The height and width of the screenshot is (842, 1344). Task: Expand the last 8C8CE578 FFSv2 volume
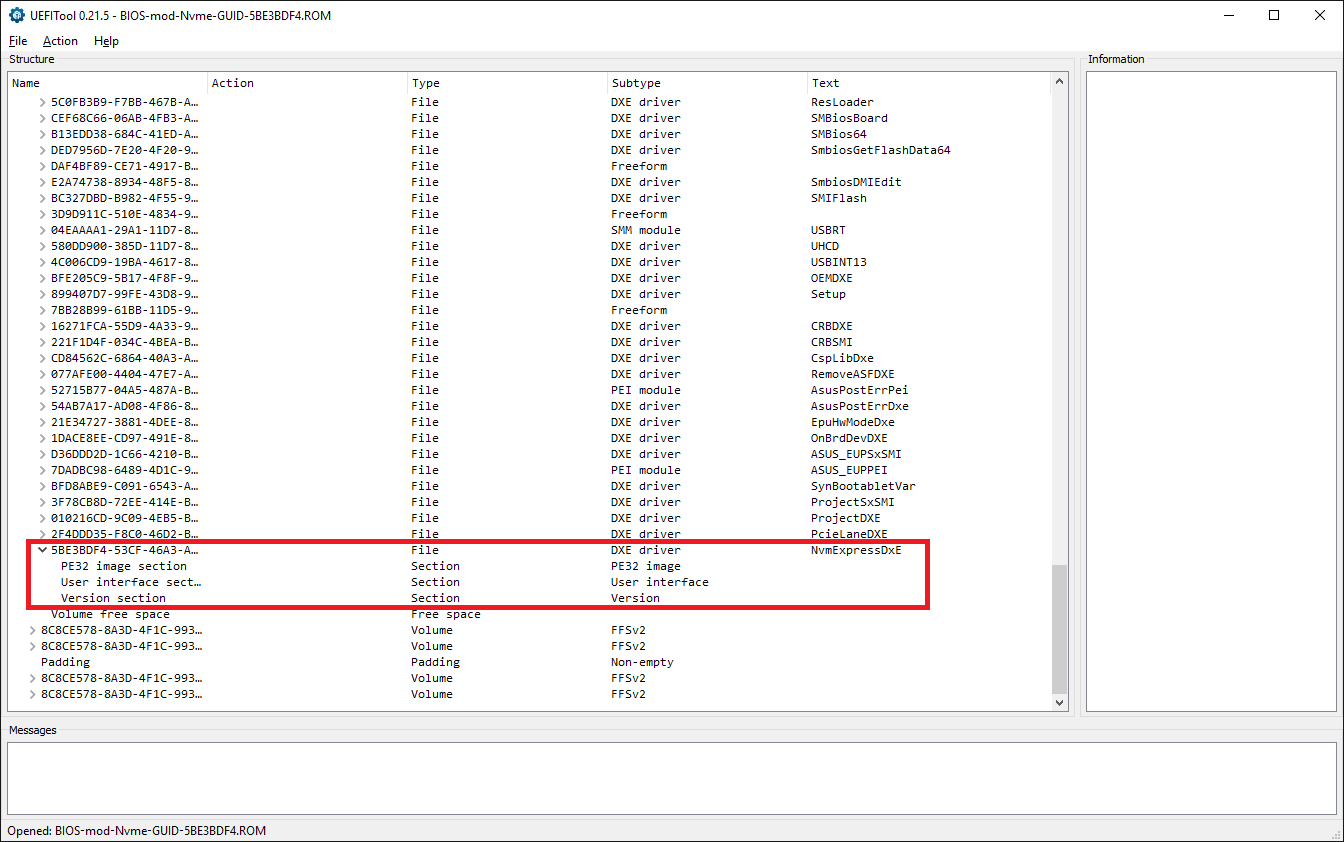(x=32, y=694)
